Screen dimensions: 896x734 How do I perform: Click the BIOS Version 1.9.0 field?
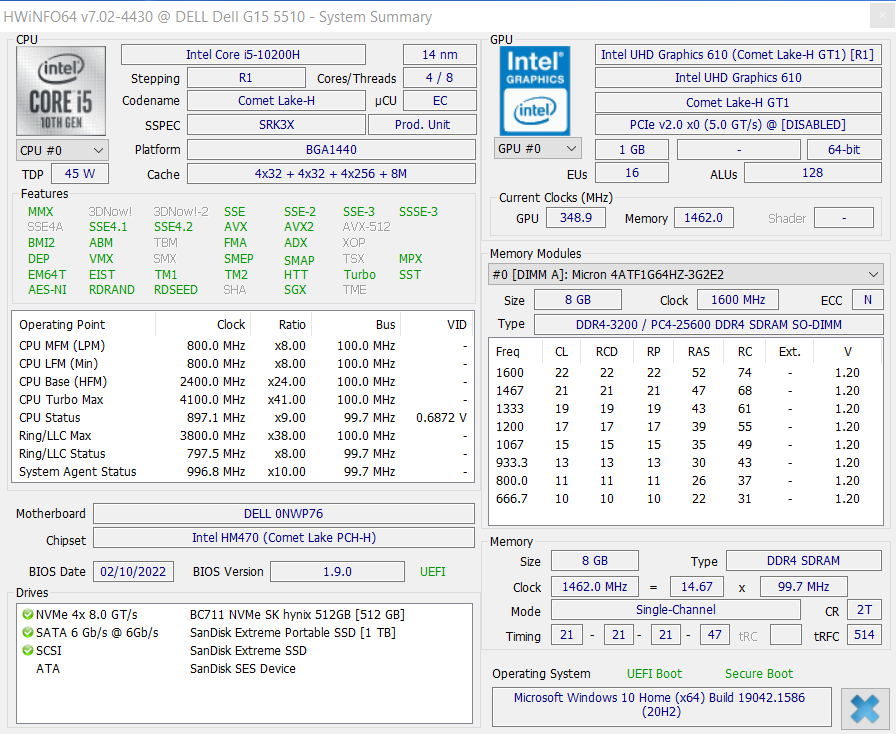pos(336,572)
